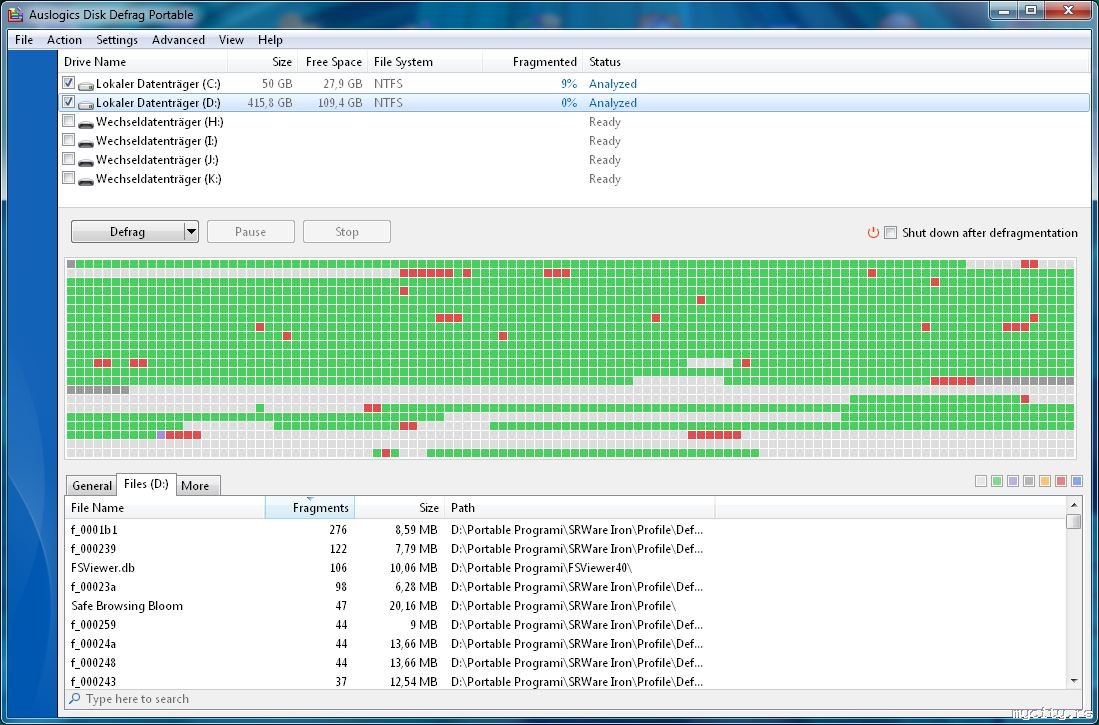Select the f_00024a file row
The height and width of the screenshot is (725, 1099).
(x=565, y=643)
